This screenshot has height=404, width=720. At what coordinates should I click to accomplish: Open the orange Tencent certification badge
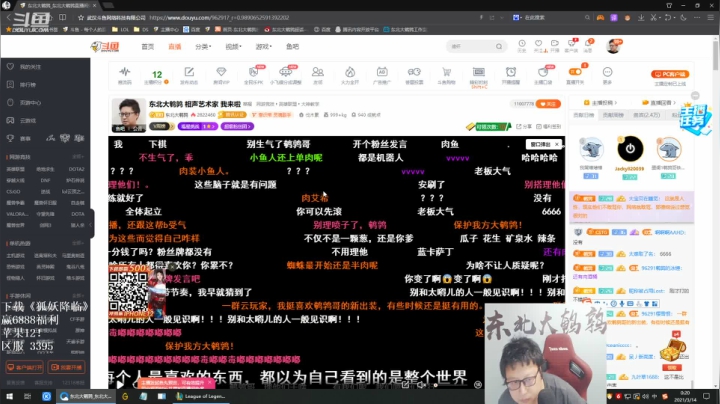point(232,115)
